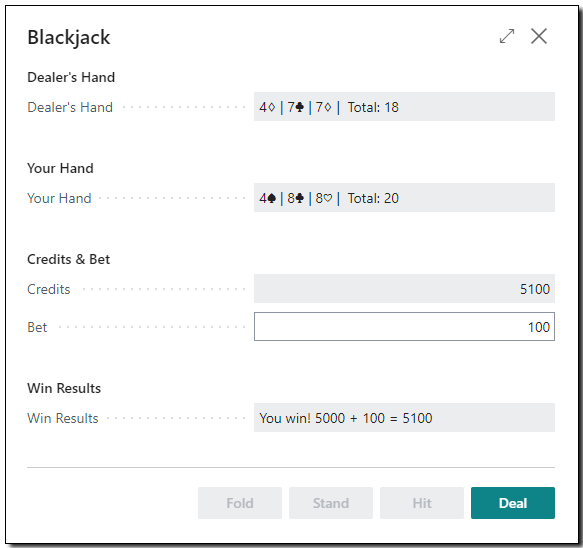Screen dimensions: 583x548
Task: Click the Stand button
Action: pyautogui.click(x=331, y=503)
